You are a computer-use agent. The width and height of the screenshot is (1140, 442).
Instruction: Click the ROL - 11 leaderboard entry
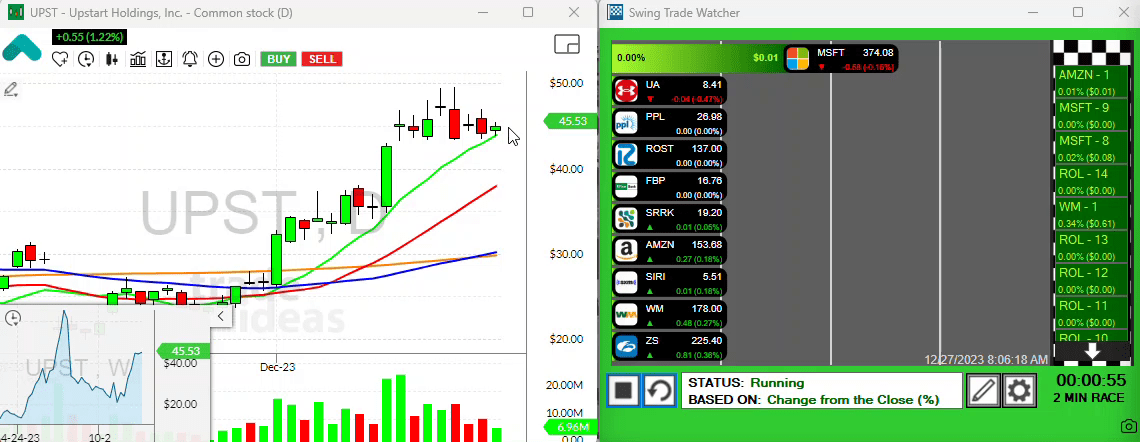coord(1091,313)
